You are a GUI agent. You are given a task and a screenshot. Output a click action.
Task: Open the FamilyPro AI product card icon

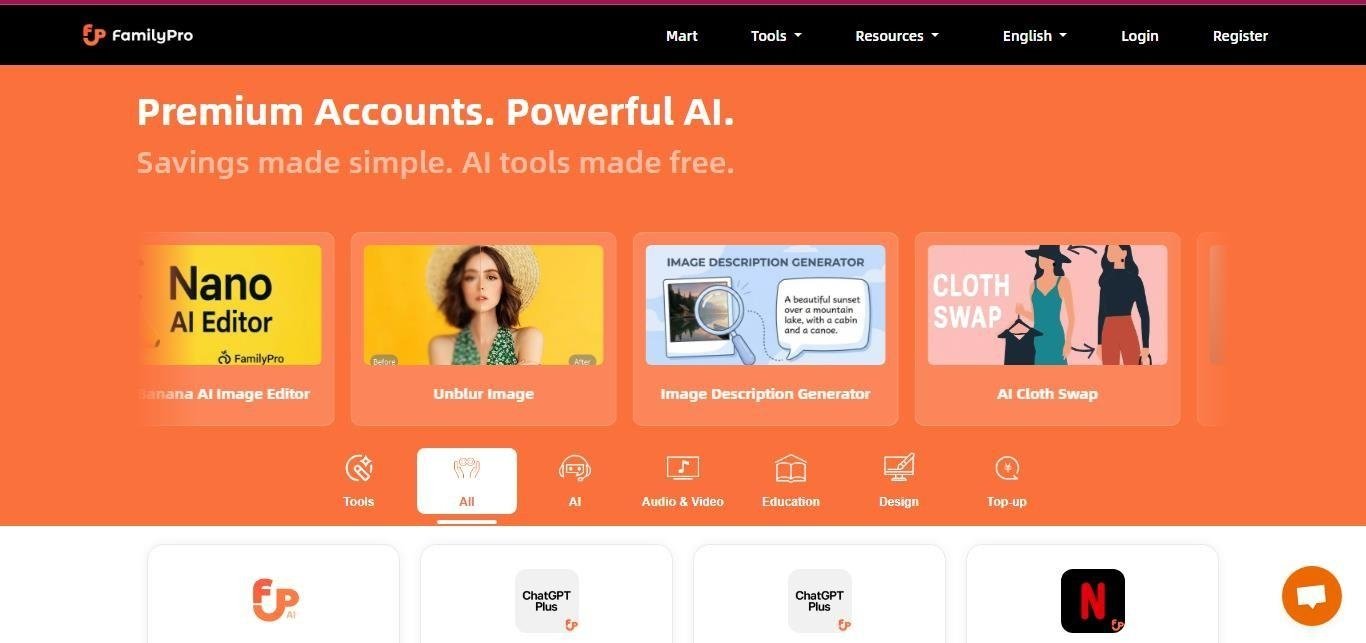[x=274, y=600]
